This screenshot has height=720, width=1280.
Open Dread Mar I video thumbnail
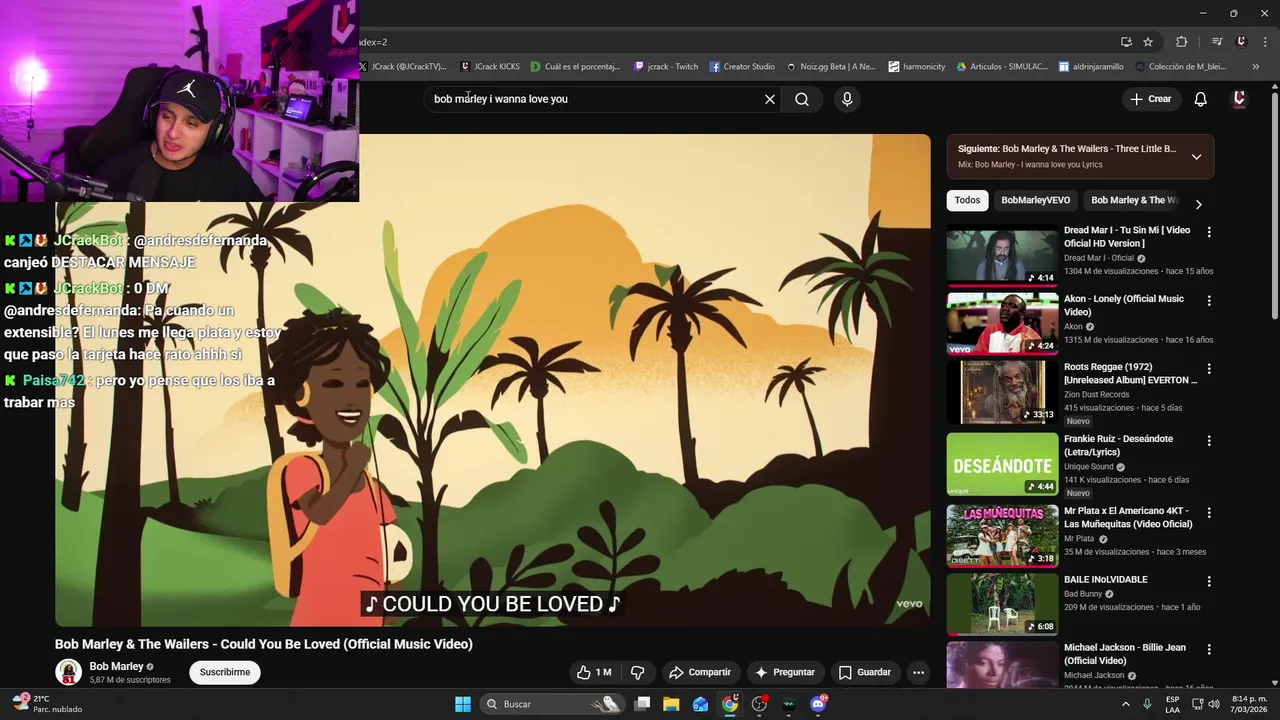pyautogui.click(x=1002, y=258)
